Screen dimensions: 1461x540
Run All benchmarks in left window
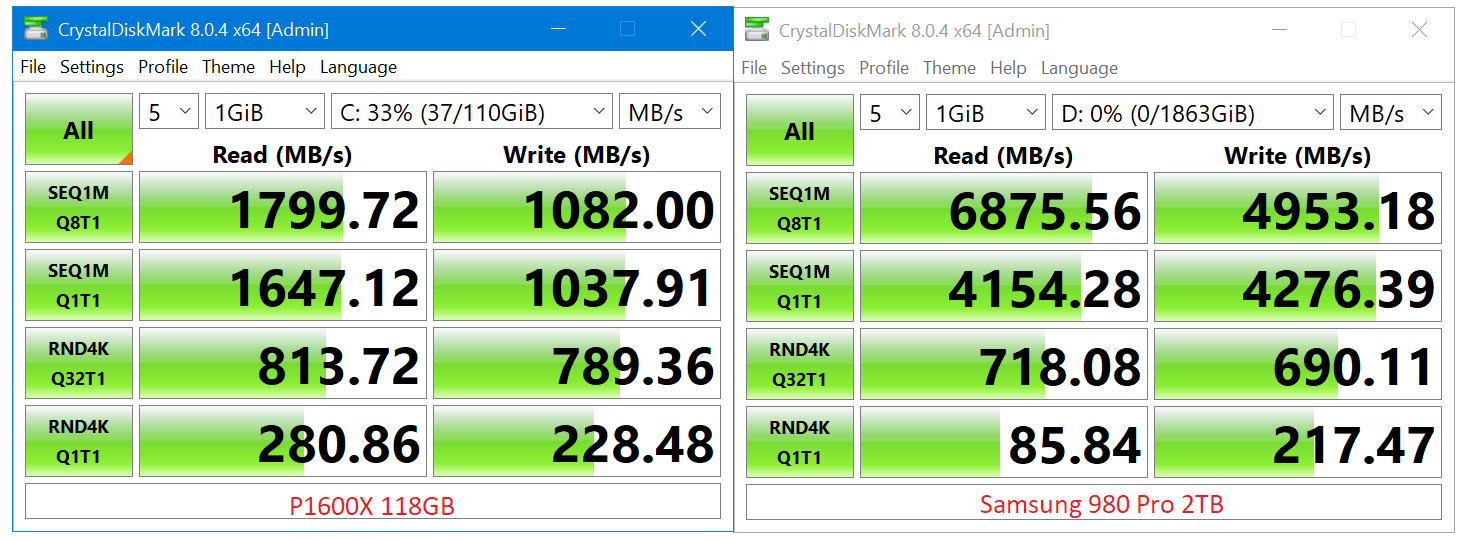point(79,129)
